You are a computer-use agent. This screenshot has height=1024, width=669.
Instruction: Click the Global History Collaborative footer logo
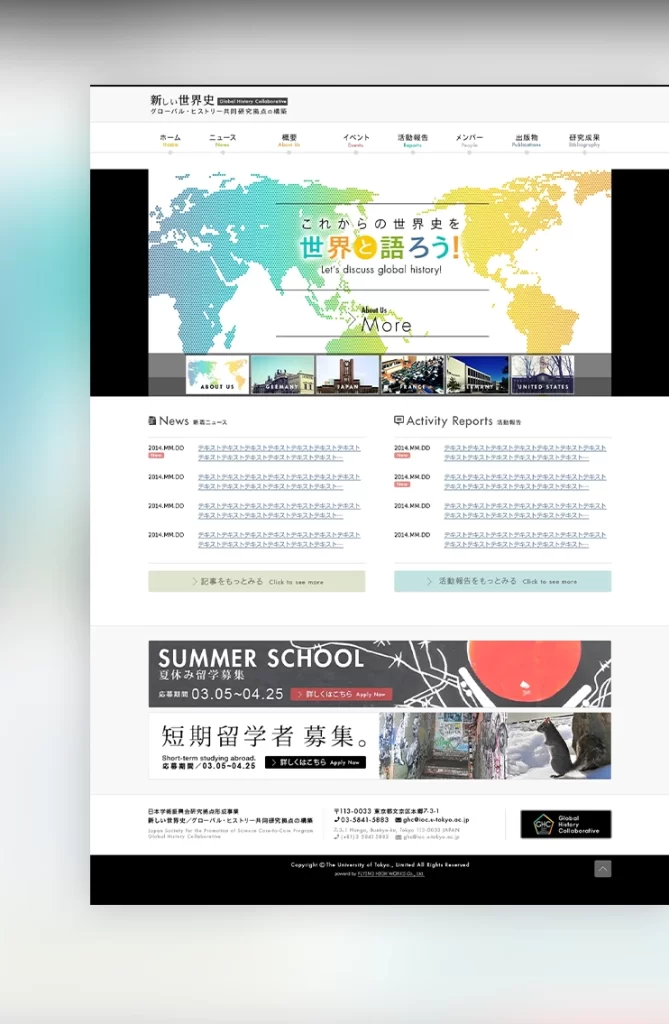pyautogui.click(x=565, y=824)
